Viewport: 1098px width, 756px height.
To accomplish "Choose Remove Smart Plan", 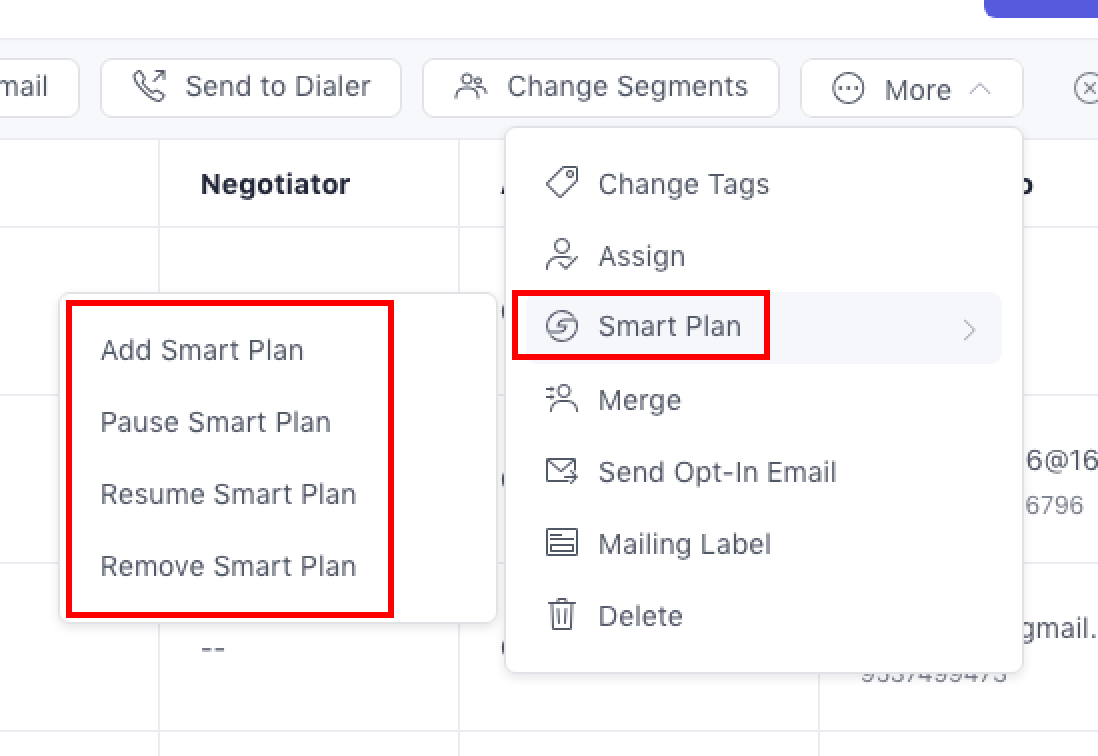I will tap(228, 566).
